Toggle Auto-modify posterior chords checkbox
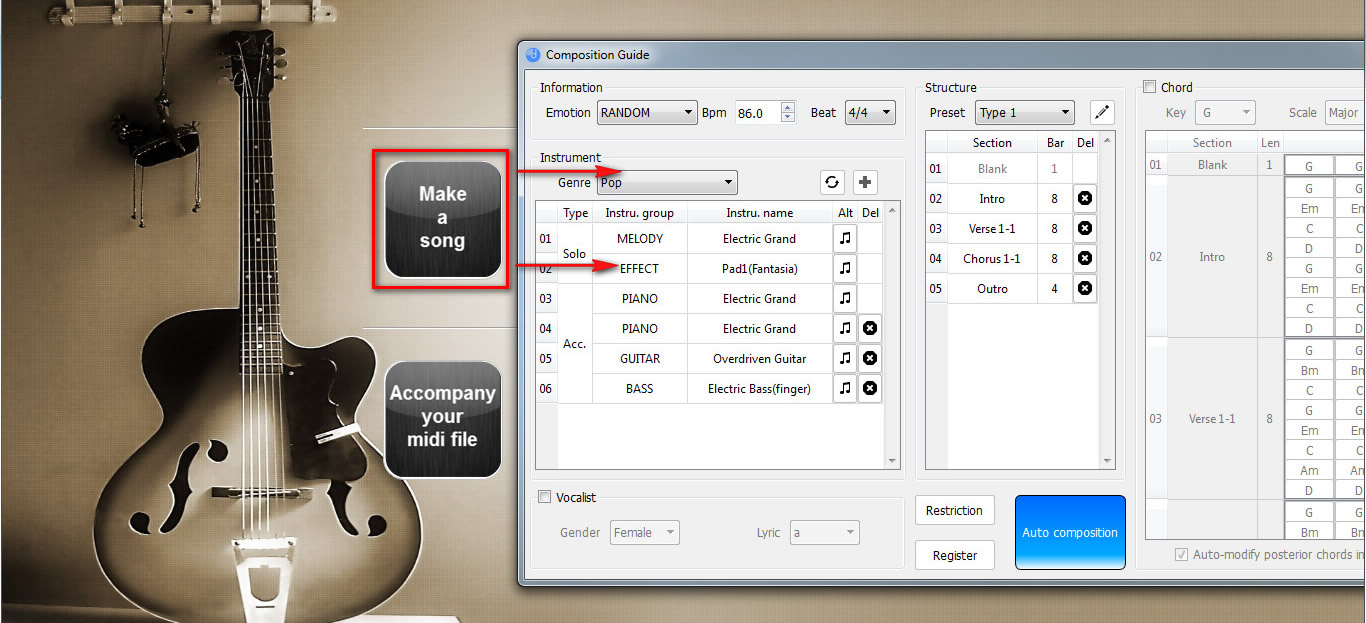1366x623 pixels. tap(1181, 554)
